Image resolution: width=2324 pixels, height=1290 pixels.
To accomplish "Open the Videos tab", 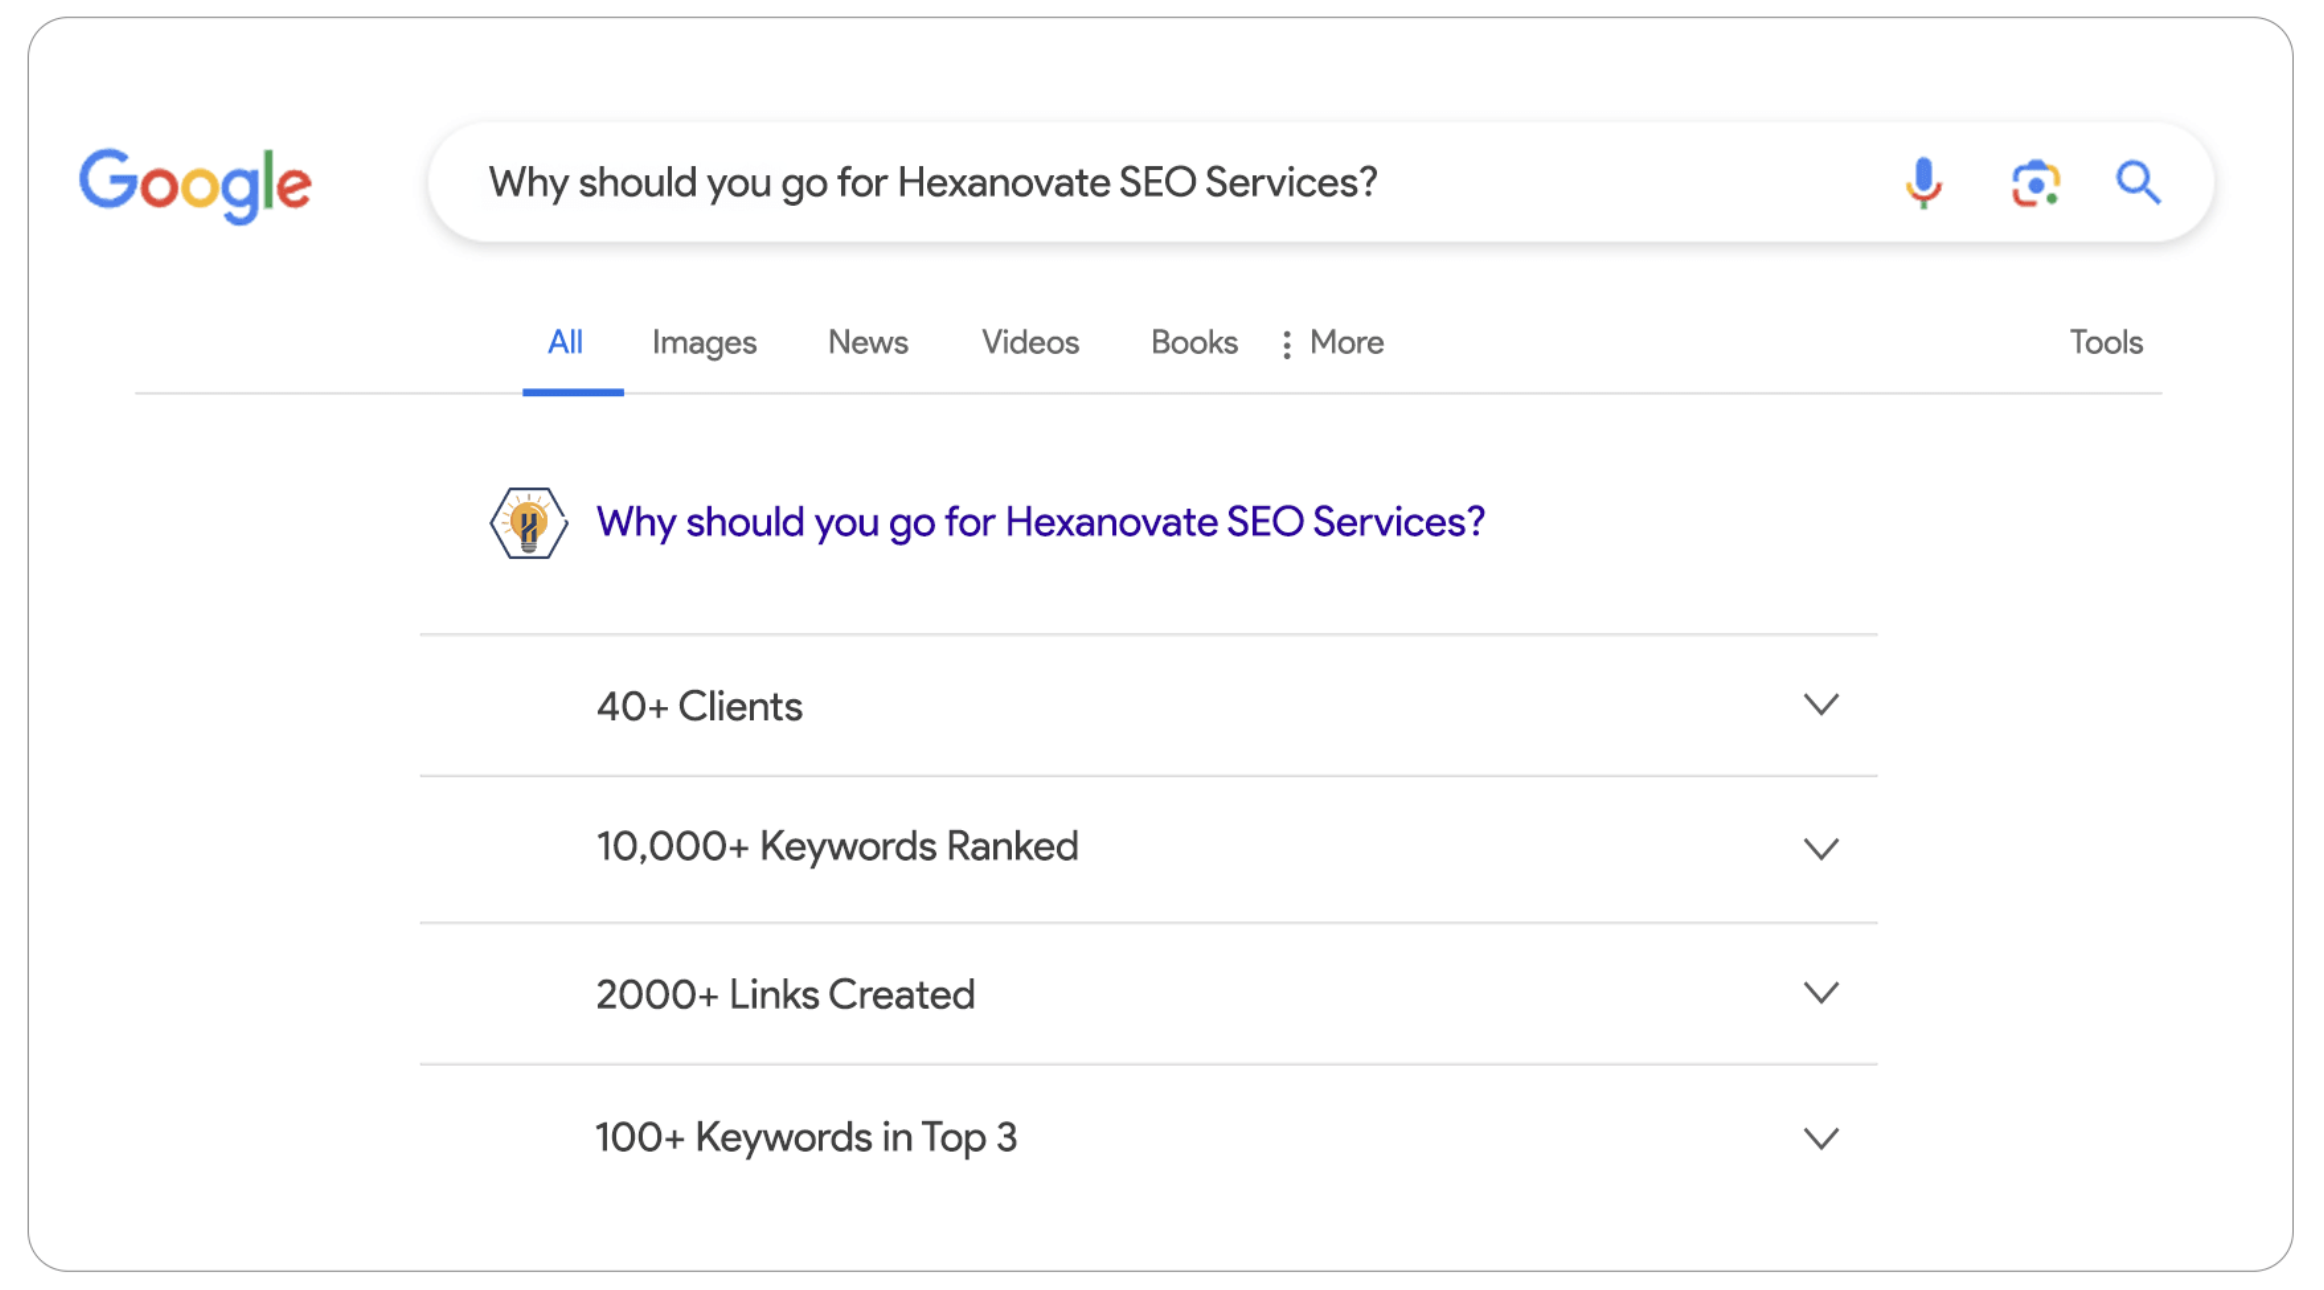I will (x=1030, y=343).
